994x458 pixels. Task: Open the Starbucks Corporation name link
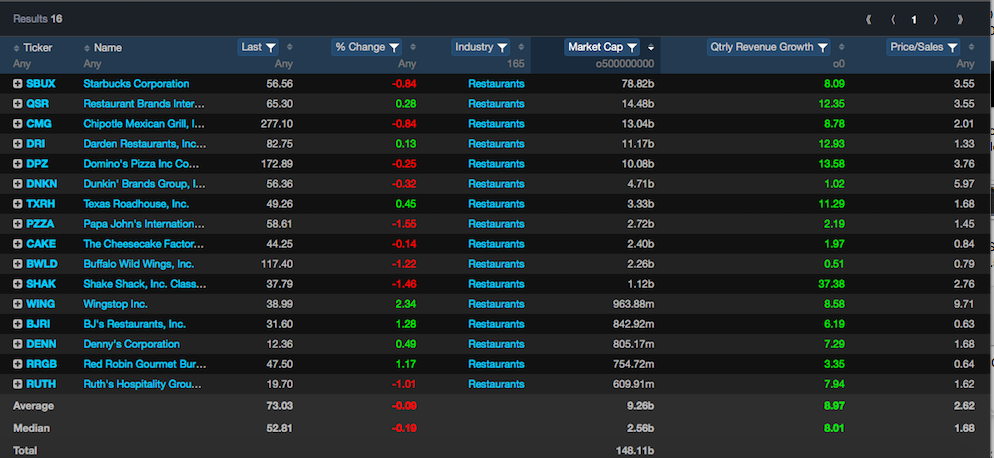[136, 84]
